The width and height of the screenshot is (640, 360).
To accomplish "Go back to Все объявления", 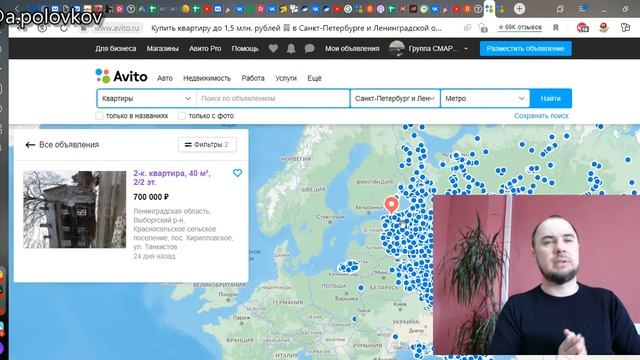I will (x=69, y=144).
